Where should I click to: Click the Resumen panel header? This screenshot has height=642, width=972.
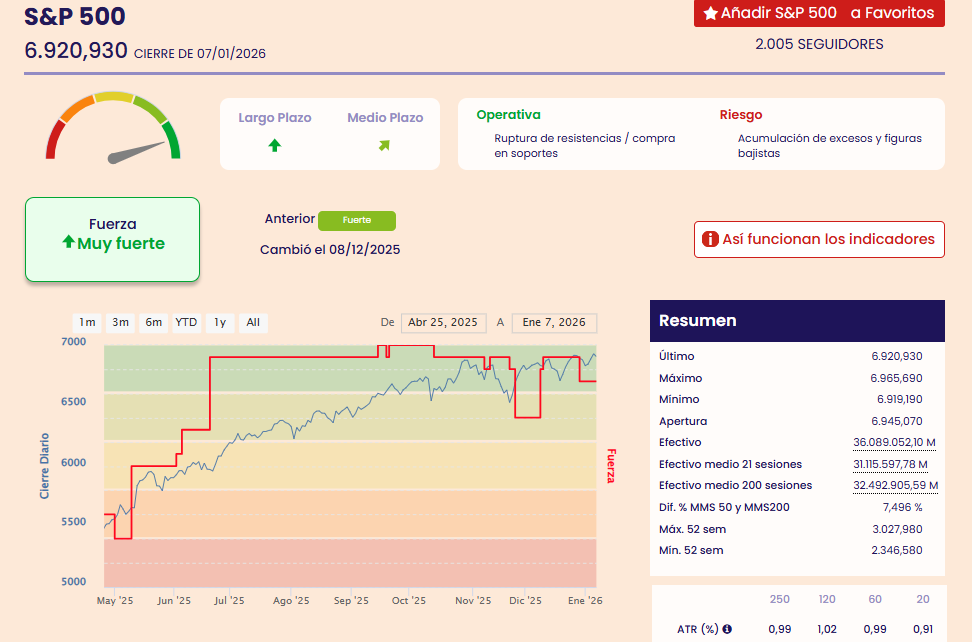(x=797, y=321)
